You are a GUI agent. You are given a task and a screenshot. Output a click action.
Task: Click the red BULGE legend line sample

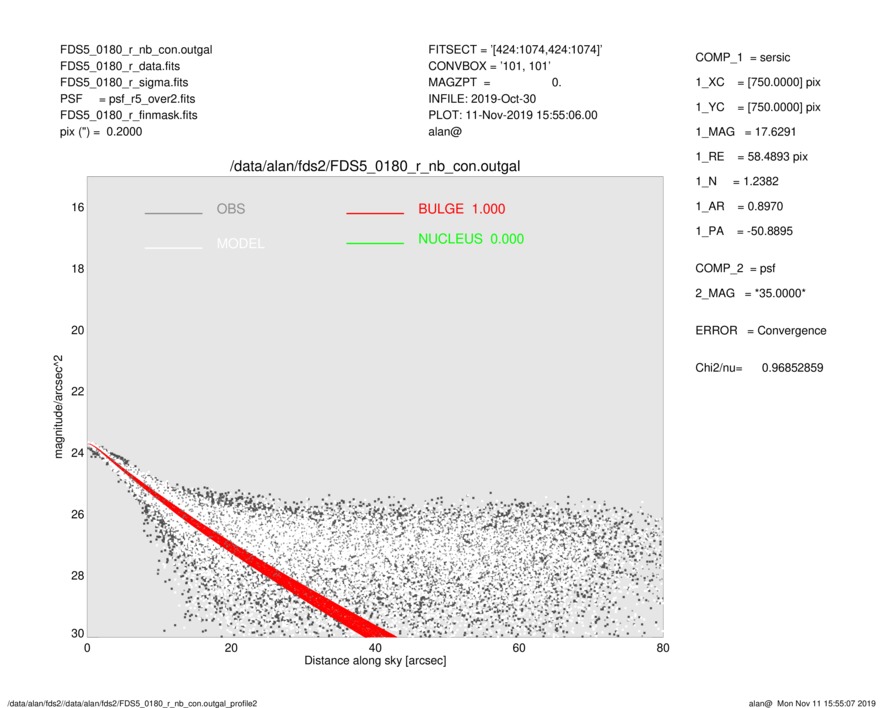(375, 213)
